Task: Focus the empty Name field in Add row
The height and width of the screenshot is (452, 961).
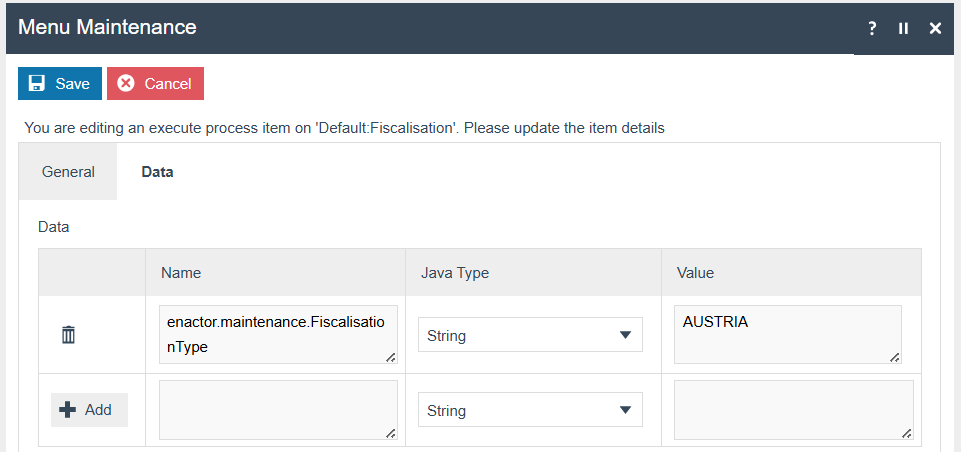Action: (x=278, y=409)
